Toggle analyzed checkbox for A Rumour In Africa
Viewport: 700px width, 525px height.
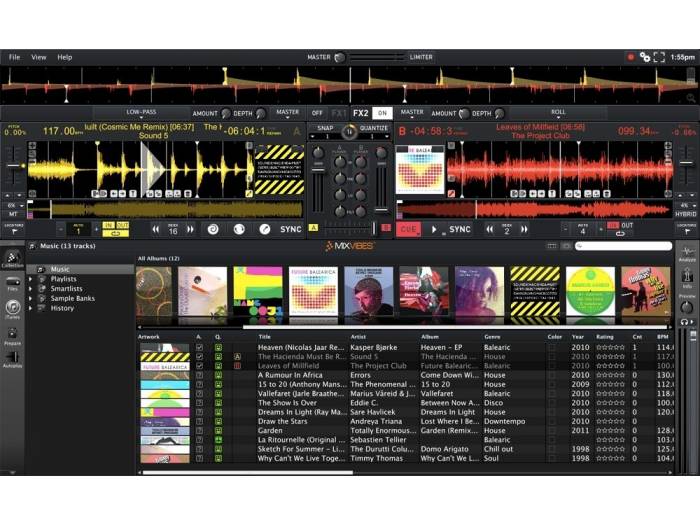click(200, 375)
